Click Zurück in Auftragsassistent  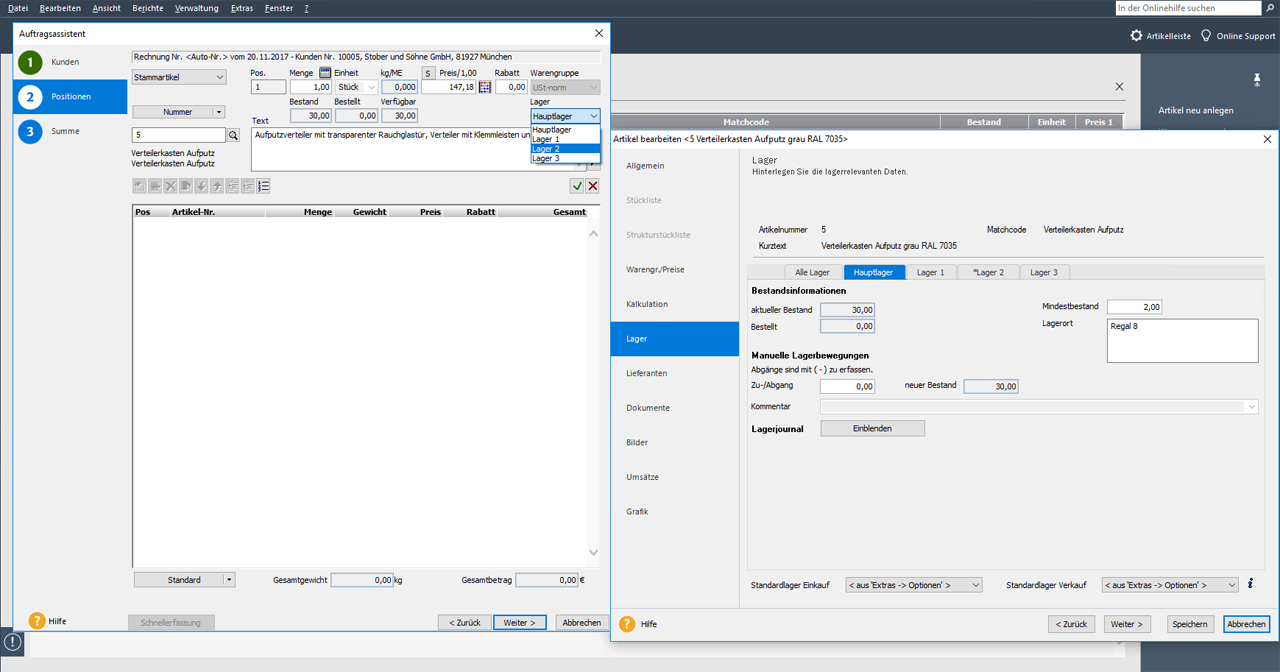pyautogui.click(x=464, y=622)
